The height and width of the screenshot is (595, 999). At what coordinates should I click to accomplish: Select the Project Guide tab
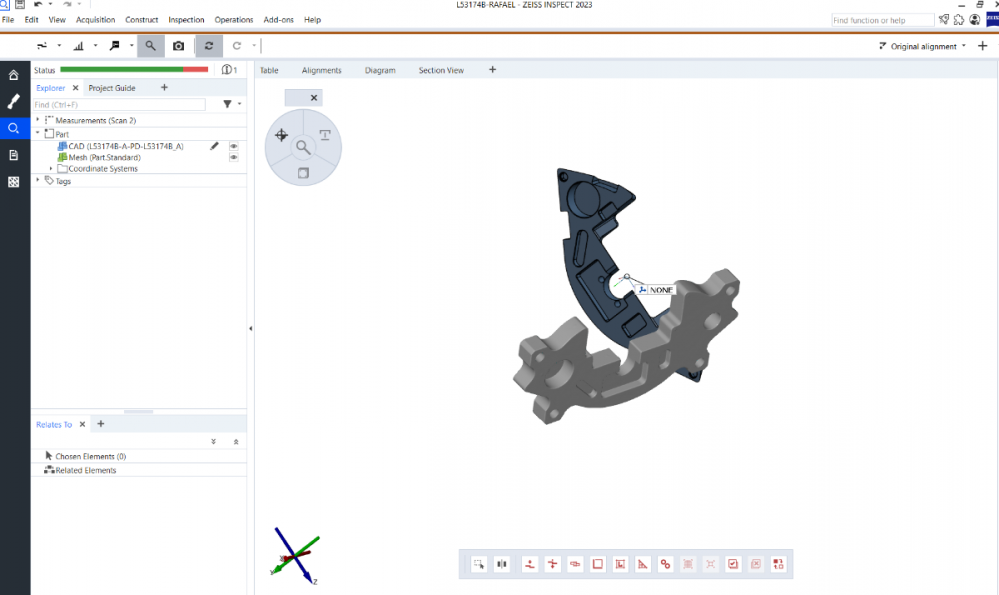[x=112, y=88]
